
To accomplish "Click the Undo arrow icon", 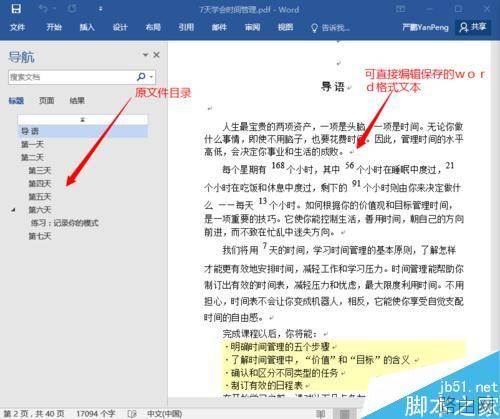I will tap(43, 8).
